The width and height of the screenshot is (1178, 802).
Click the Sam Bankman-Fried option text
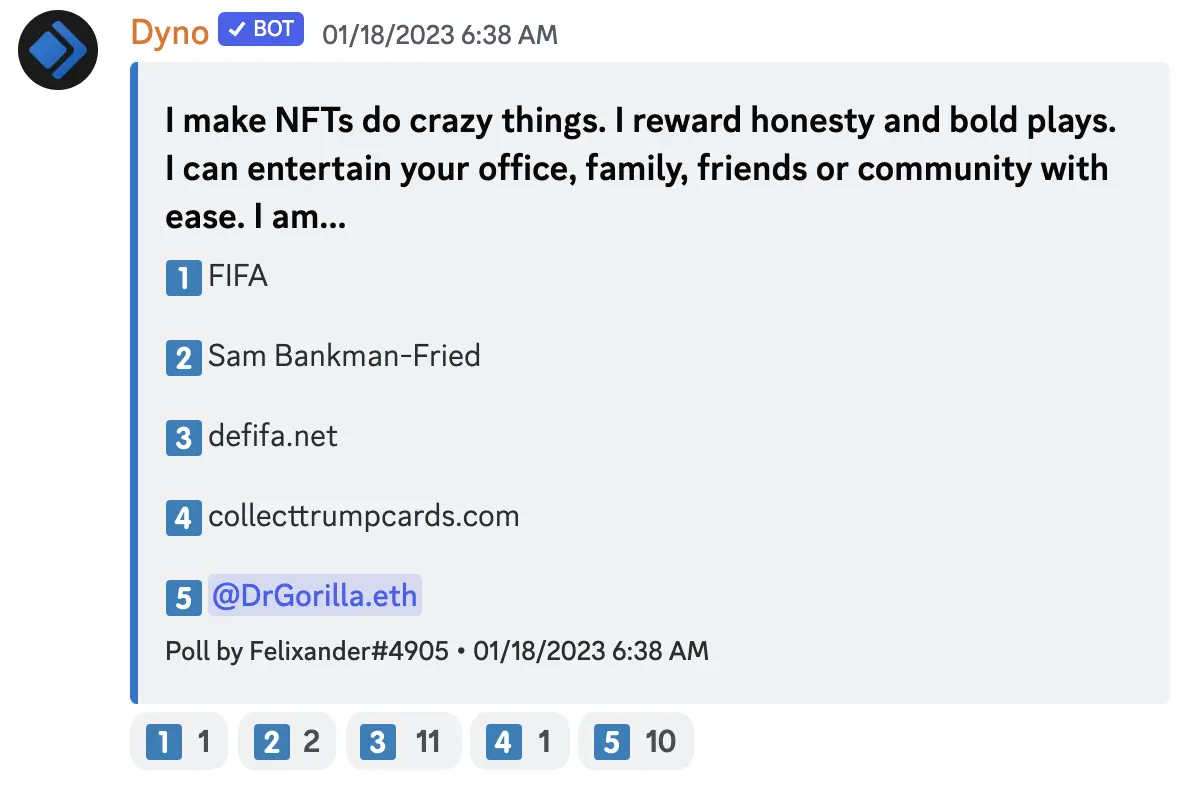coord(344,355)
